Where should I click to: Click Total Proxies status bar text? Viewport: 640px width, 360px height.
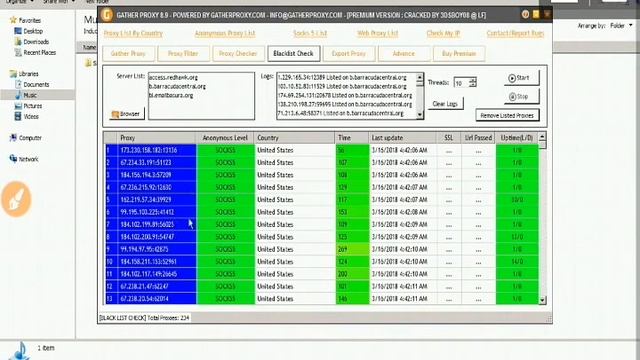click(144, 318)
